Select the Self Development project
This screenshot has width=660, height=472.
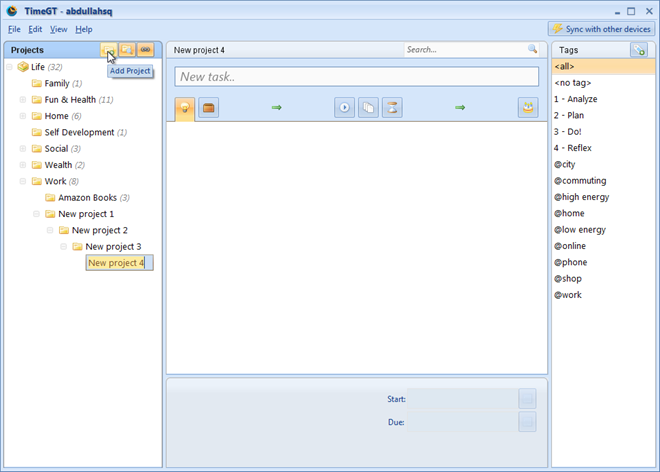coord(79,132)
